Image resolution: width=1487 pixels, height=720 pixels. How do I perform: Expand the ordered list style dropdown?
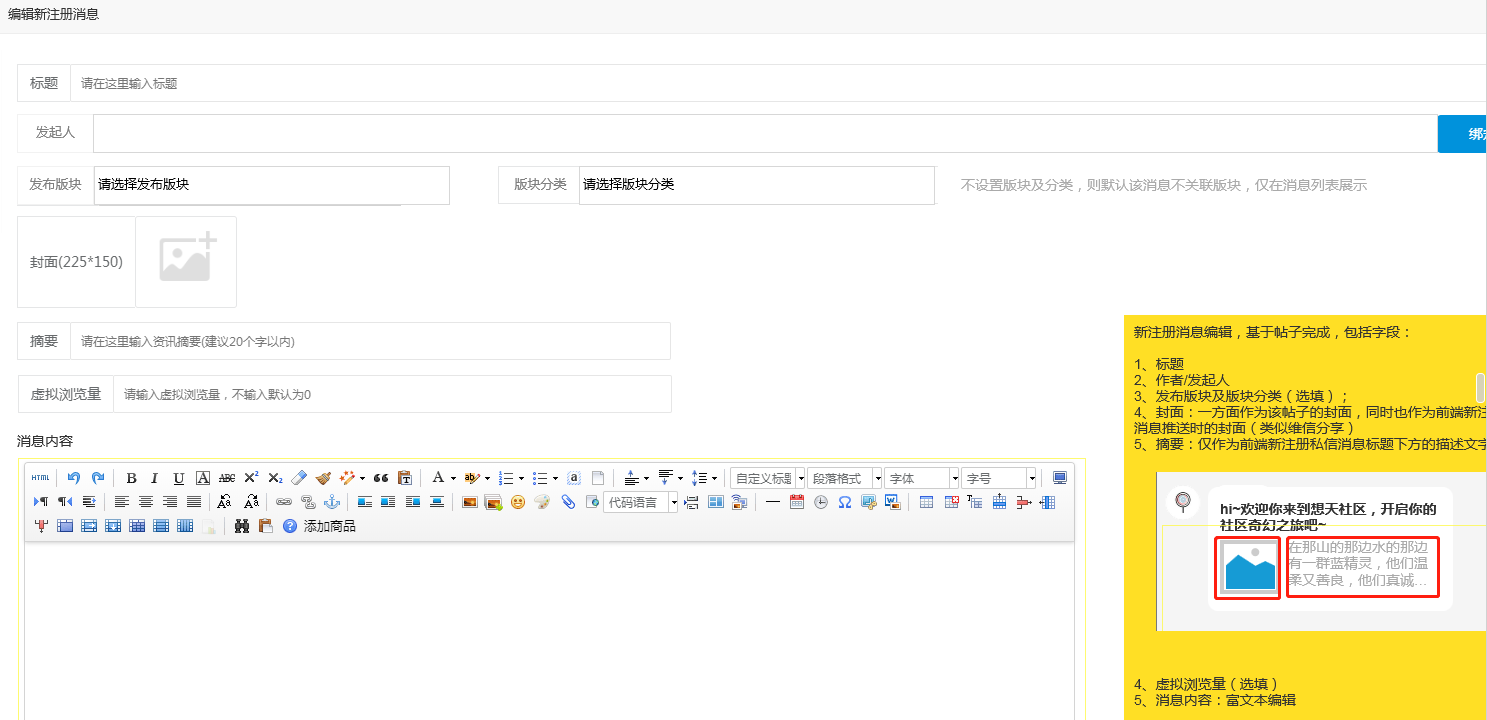[522, 479]
